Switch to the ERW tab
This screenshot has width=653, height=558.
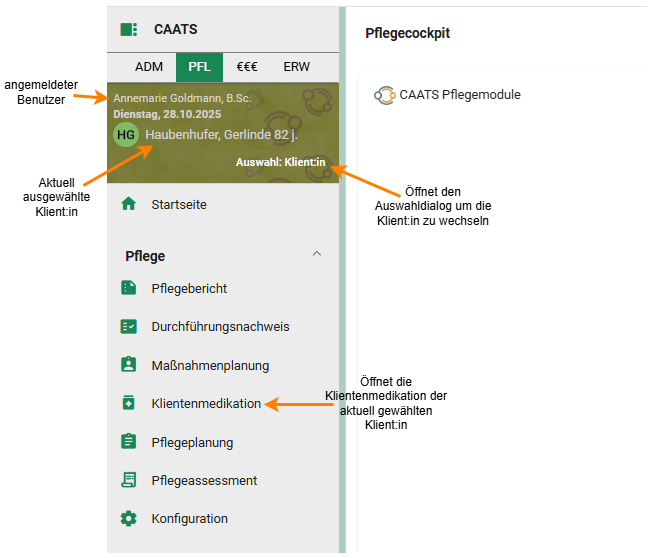pos(296,67)
